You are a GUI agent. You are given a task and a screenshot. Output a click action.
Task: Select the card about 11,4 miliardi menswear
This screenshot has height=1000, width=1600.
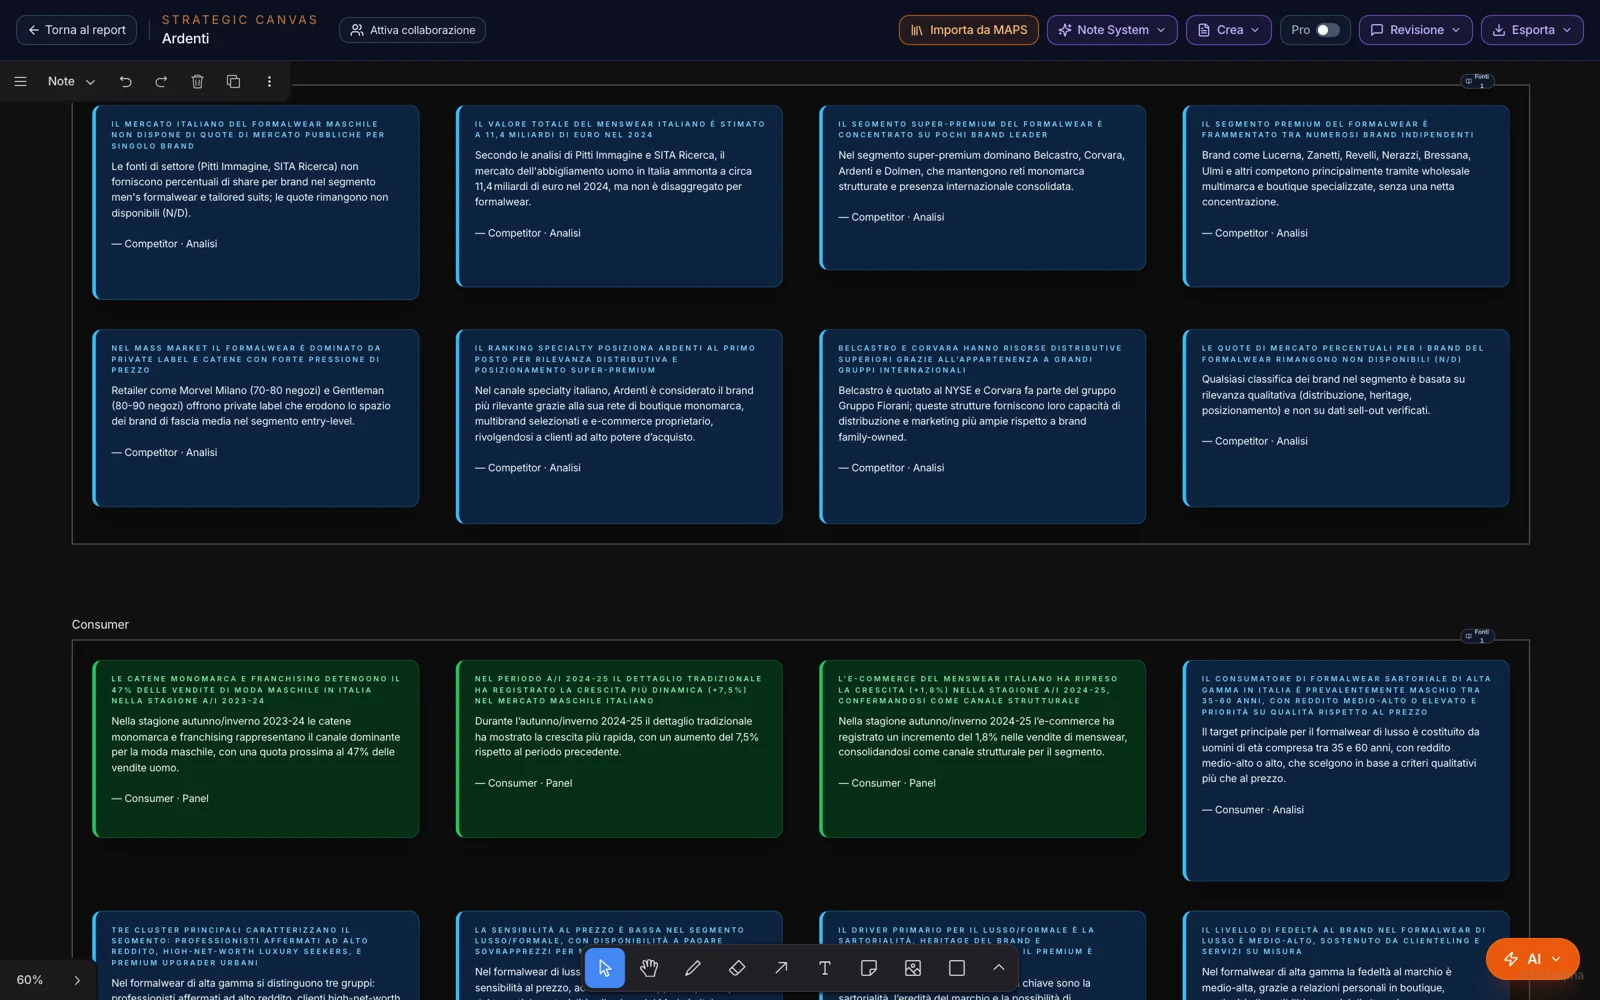[x=619, y=196]
